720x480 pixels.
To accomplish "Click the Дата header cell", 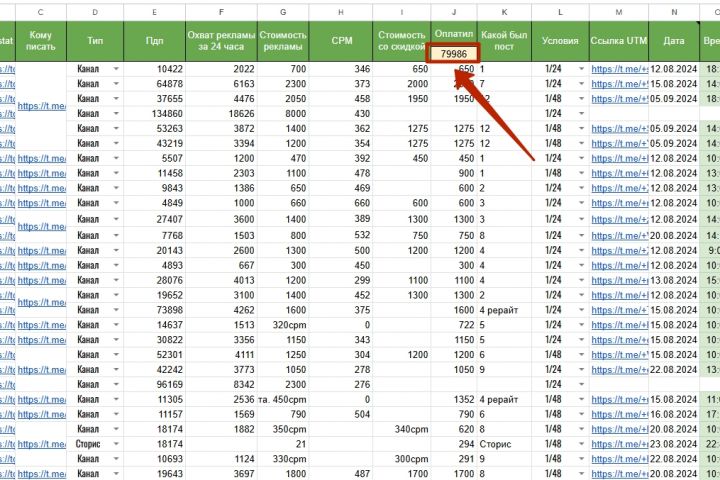I will (x=674, y=41).
